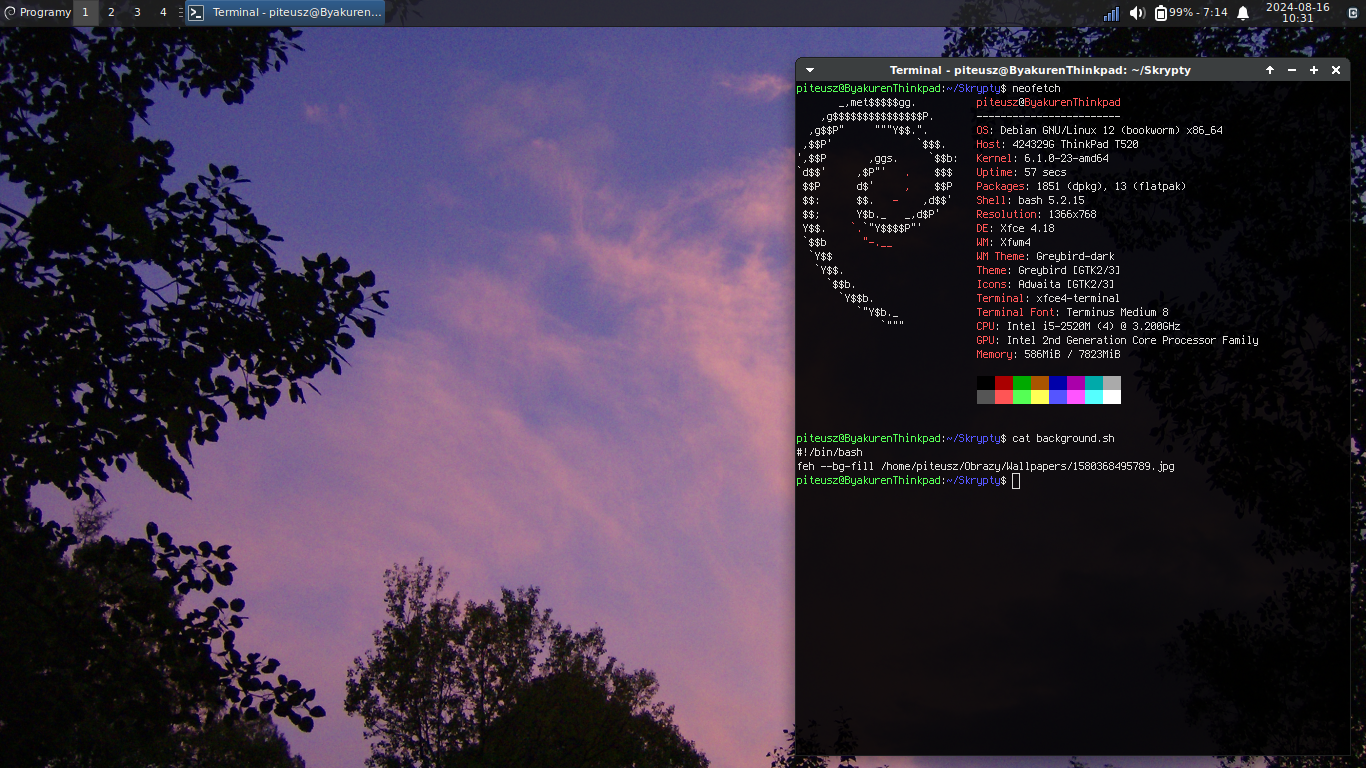Image resolution: width=1366 pixels, height=768 pixels.
Task: Switch to workspace 3
Action: tap(137, 13)
